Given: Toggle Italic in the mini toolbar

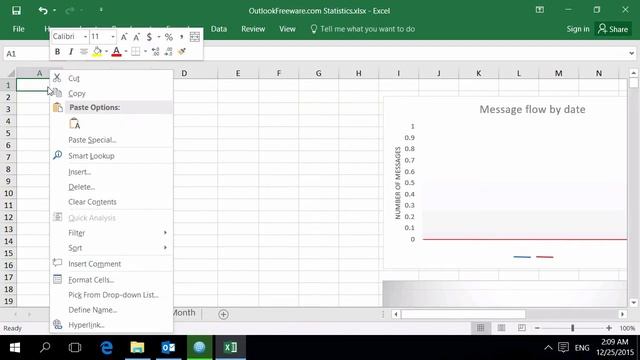Looking at the screenshot, I should [71, 52].
